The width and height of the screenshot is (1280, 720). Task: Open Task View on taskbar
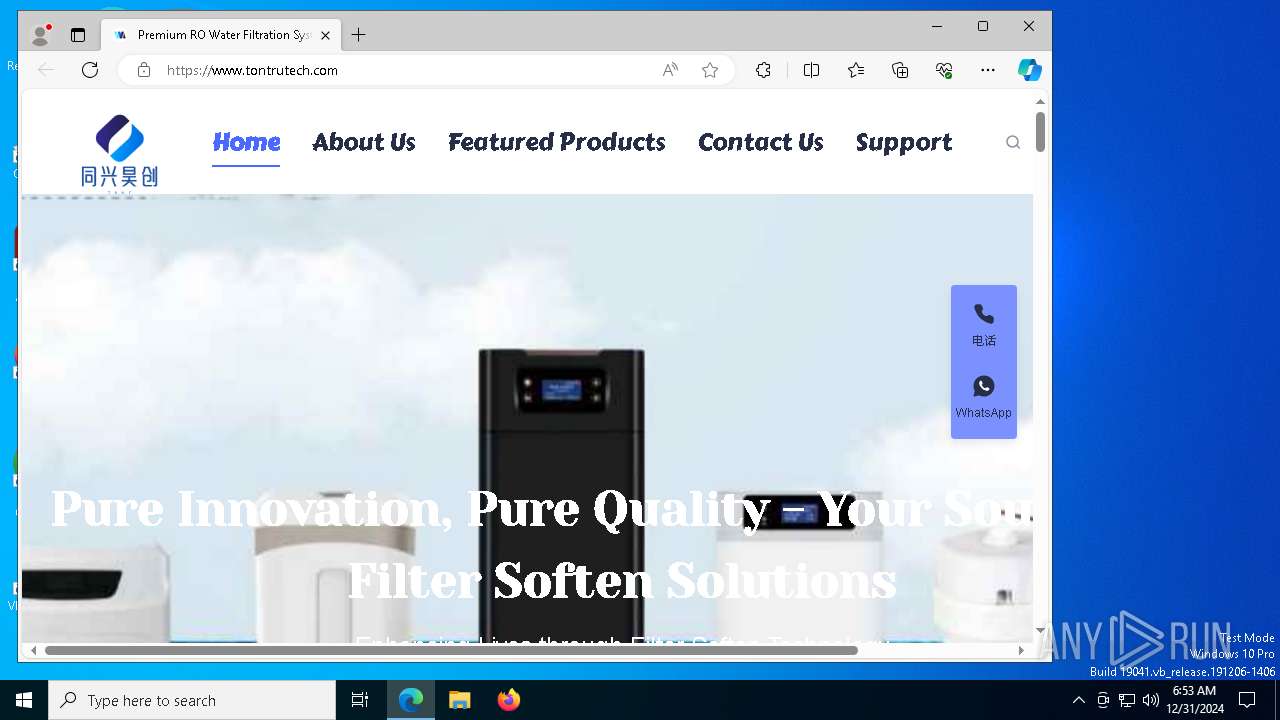coord(360,700)
